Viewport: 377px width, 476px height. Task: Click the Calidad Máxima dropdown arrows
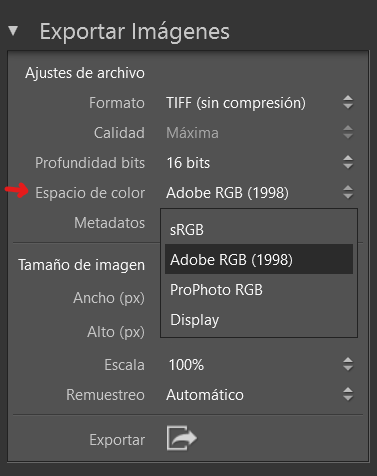coord(348,132)
